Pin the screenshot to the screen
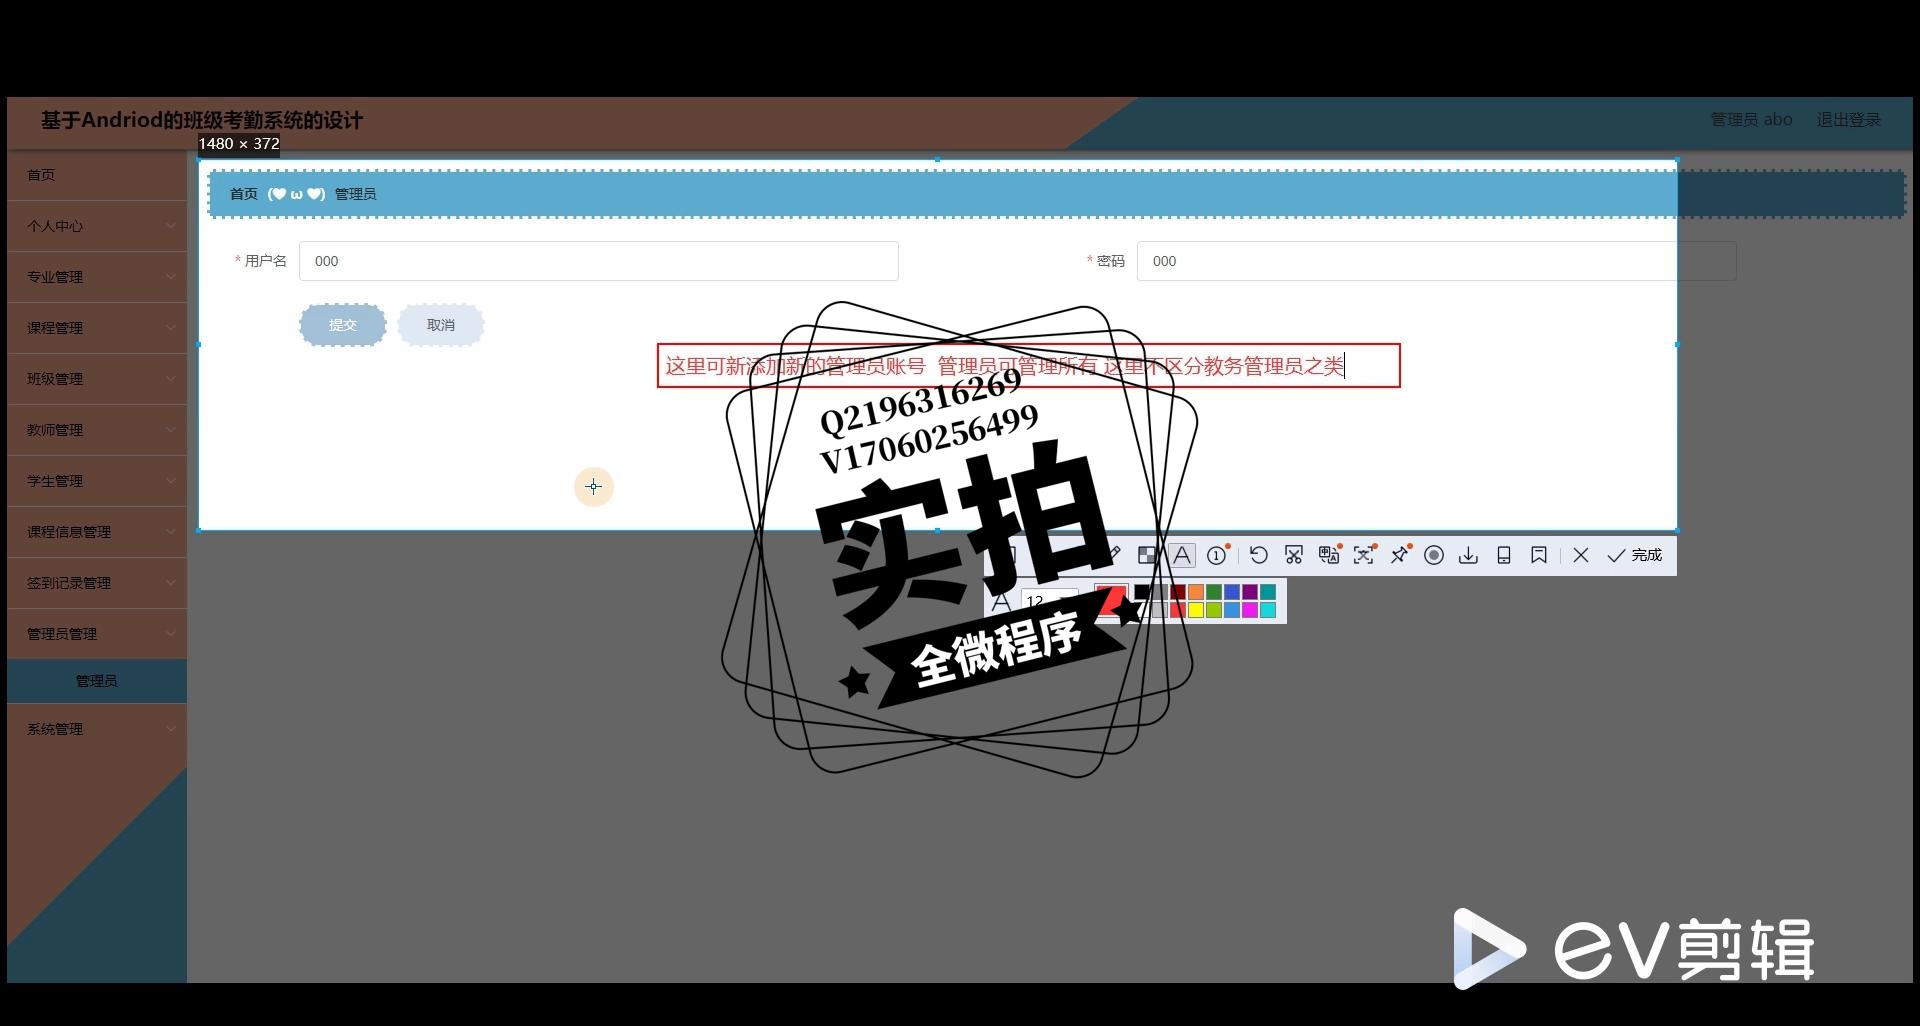1920x1026 pixels. [x=1400, y=555]
